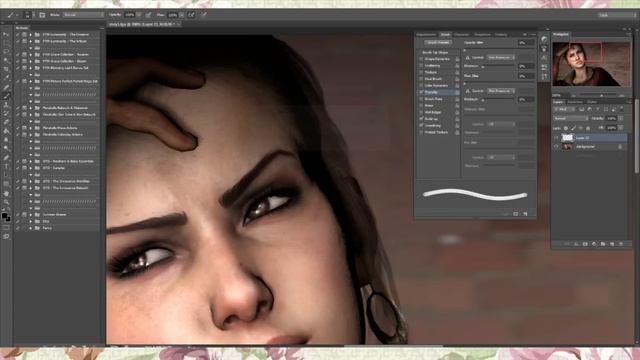Viewport: 640px width, 360px height.
Task: Enable Noise checkbox
Action: point(421,106)
